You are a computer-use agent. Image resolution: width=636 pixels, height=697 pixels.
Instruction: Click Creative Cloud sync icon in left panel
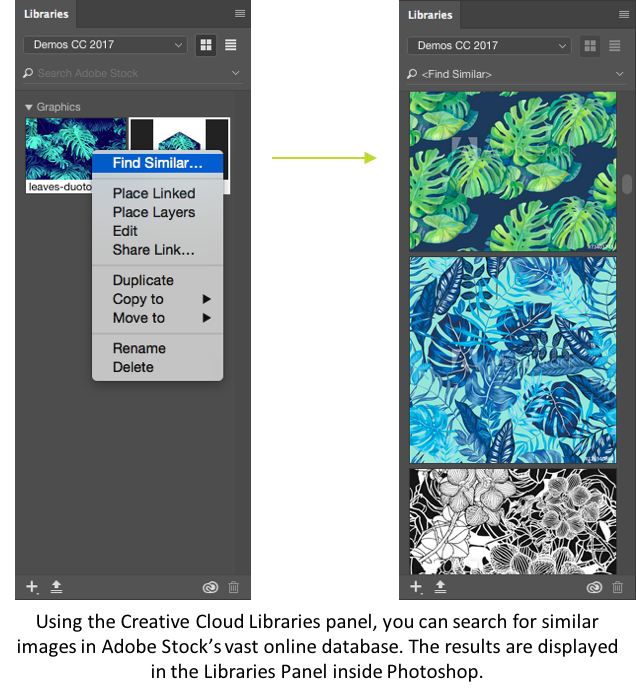(210, 588)
